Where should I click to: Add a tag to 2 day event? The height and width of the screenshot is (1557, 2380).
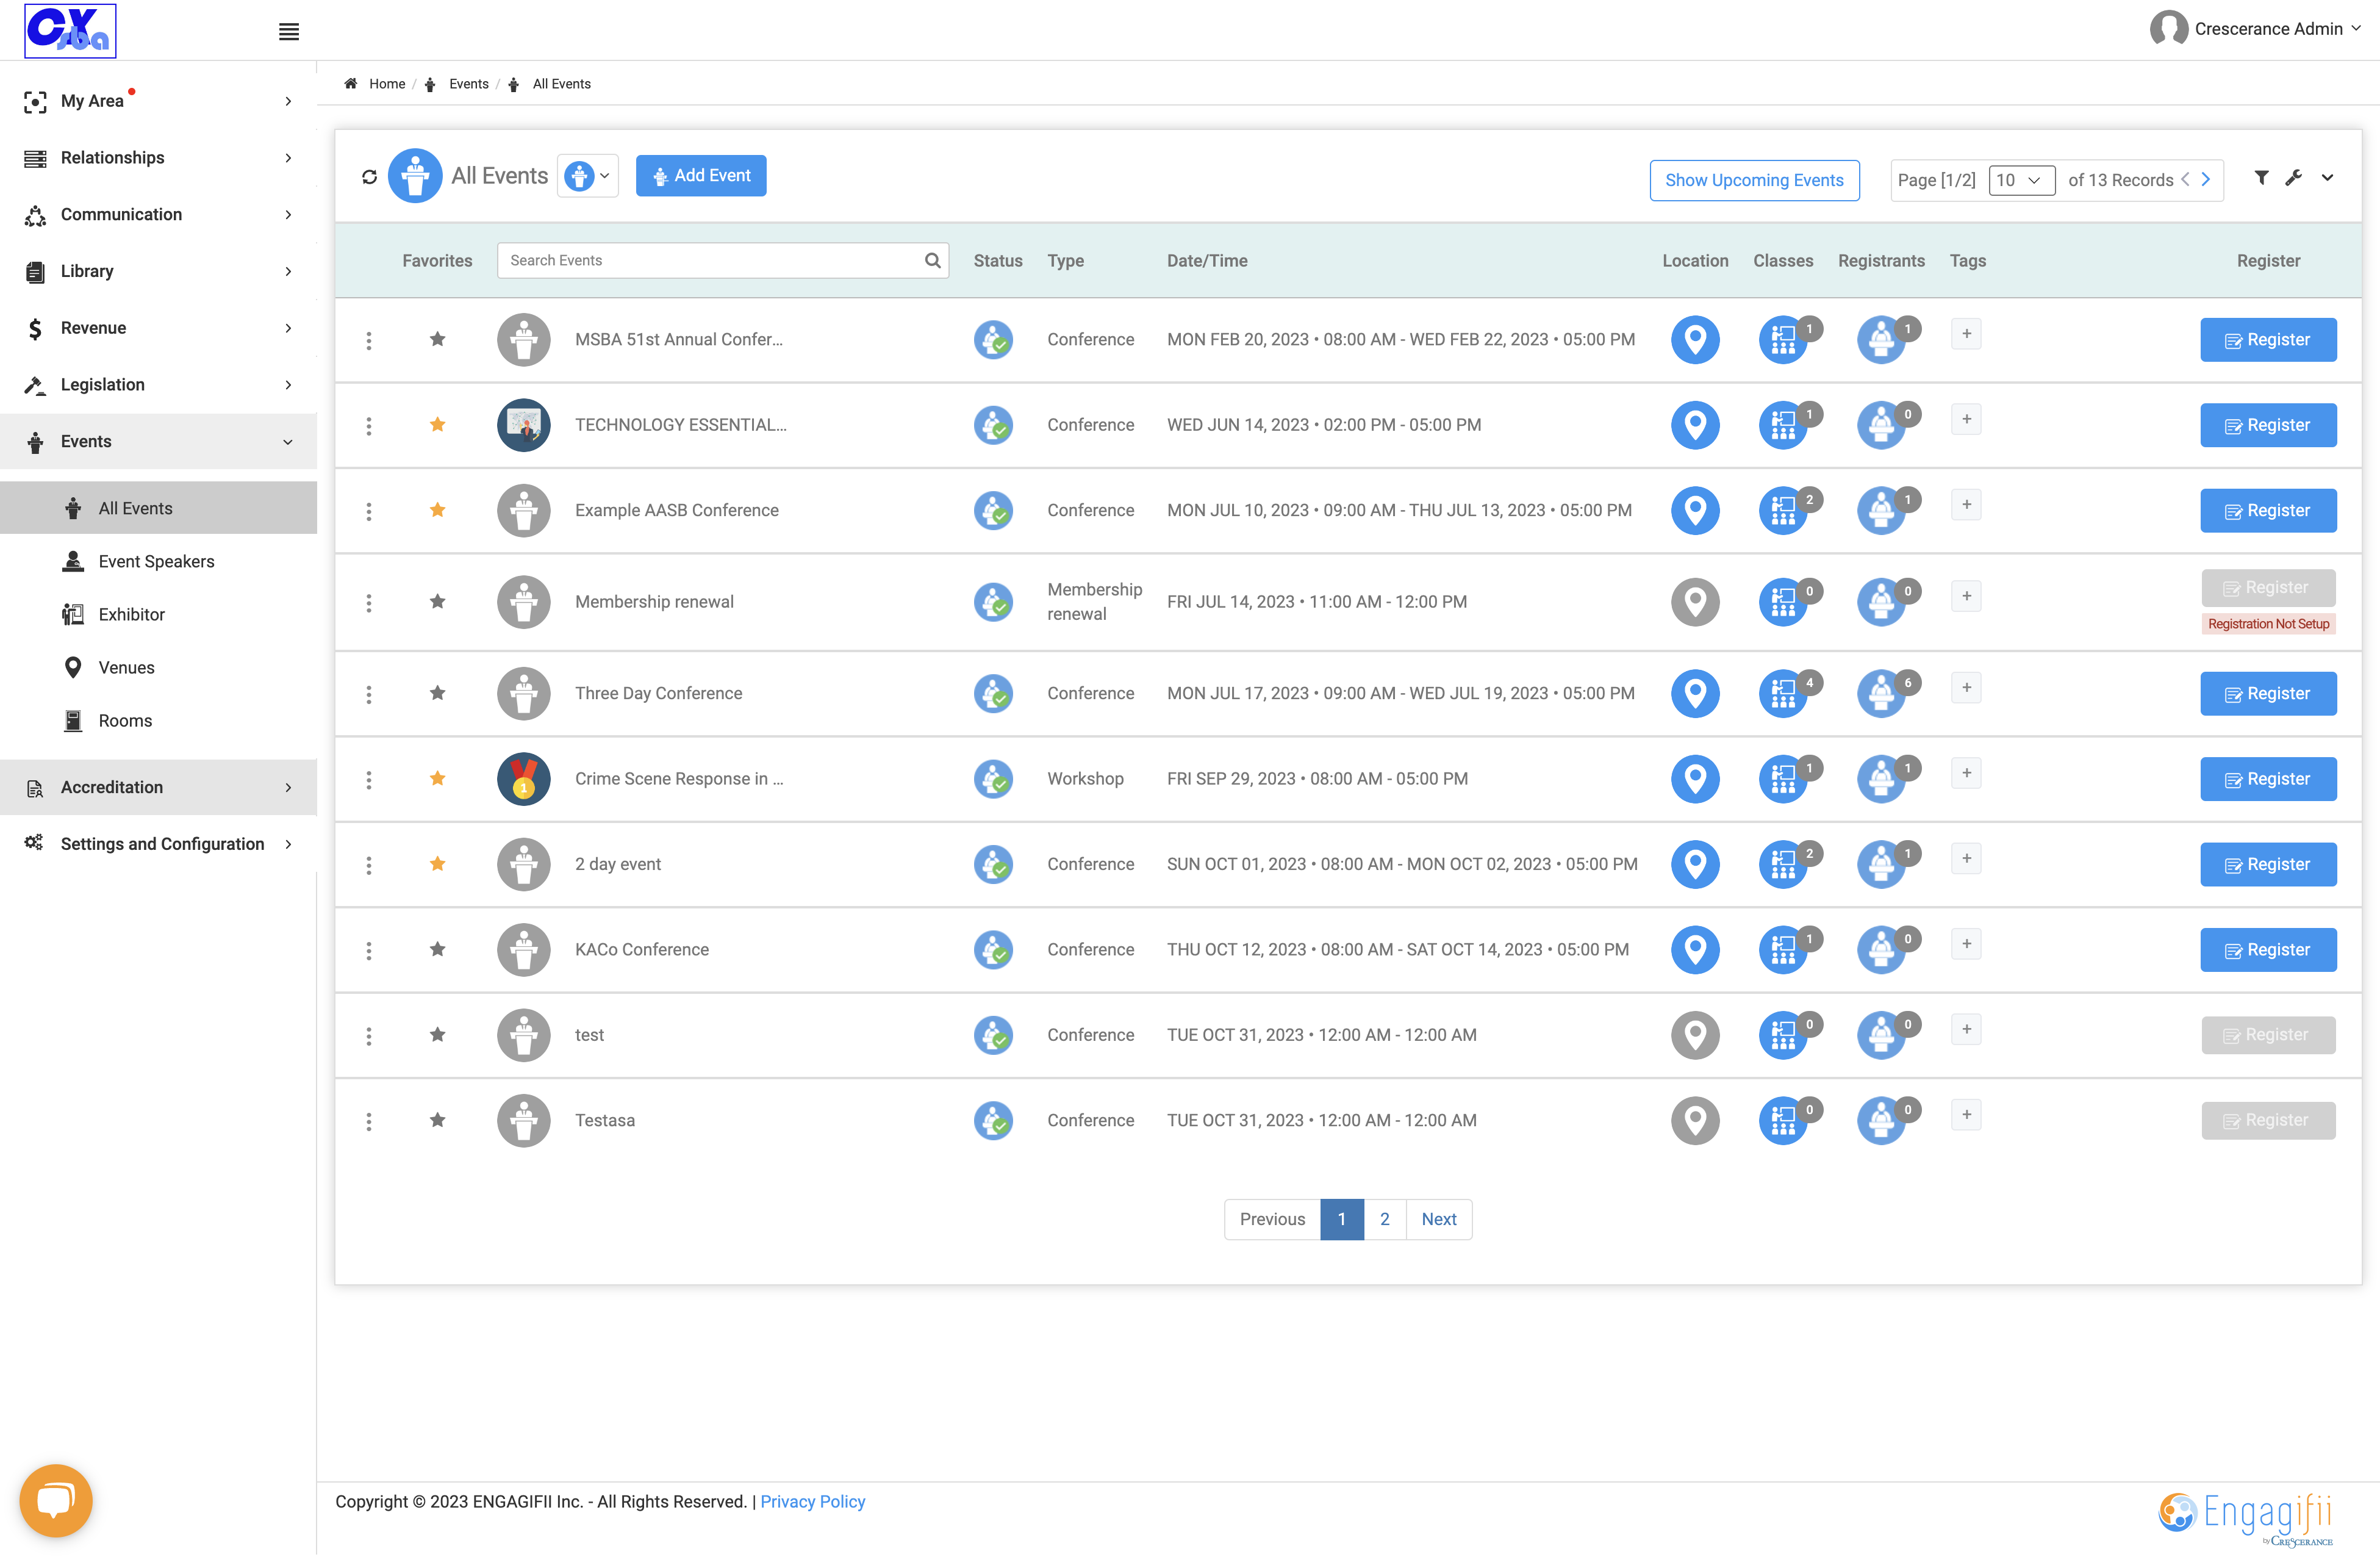pyautogui.click(x=1966, y=858)
